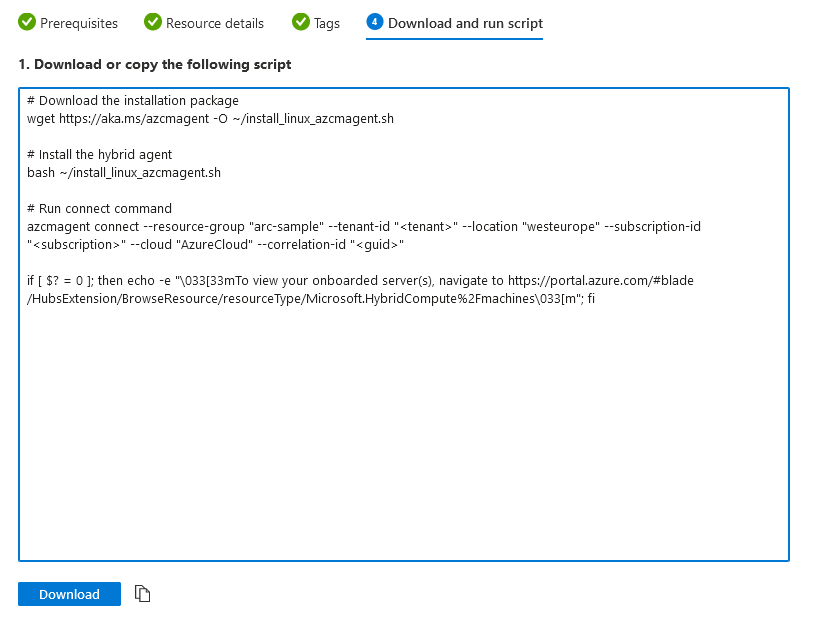
Task: Open the Resource details step tab
Action: (204, 23)
